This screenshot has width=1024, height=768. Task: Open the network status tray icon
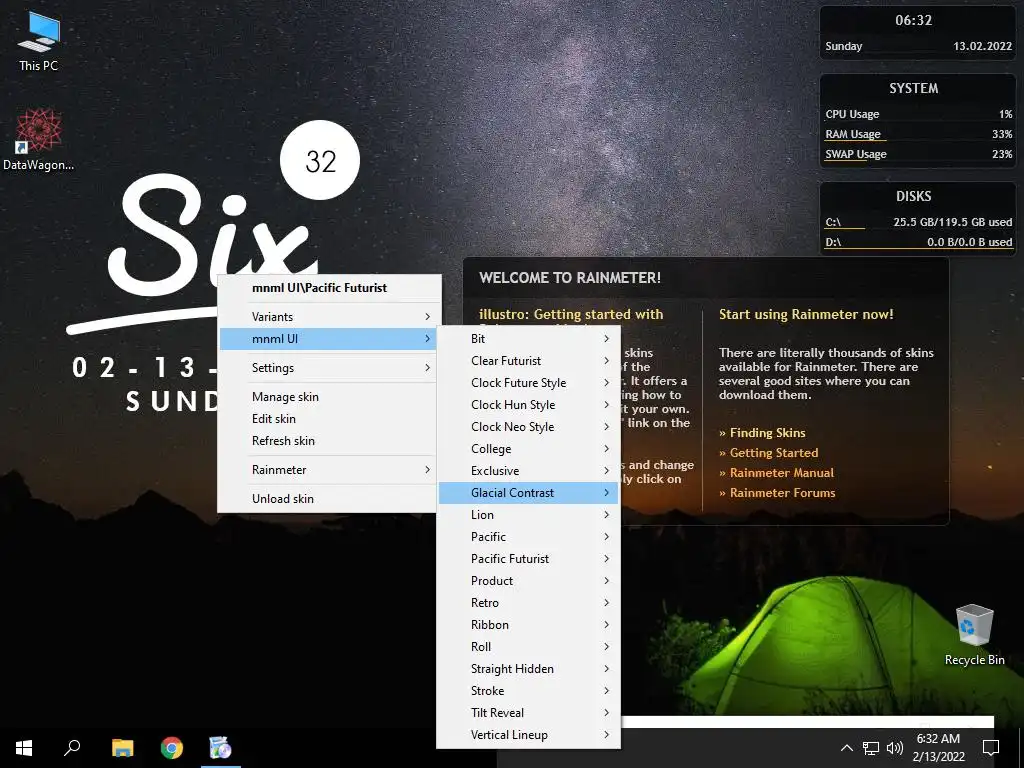click(x=871, y=748)
